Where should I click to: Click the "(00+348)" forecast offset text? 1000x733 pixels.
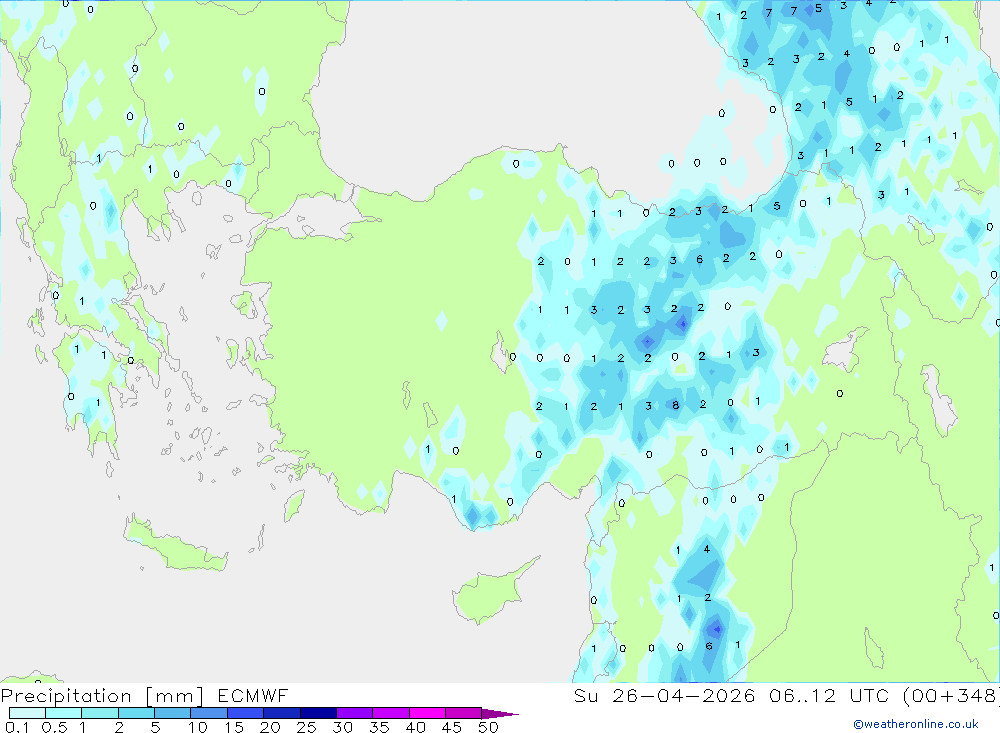click(951, 695)
